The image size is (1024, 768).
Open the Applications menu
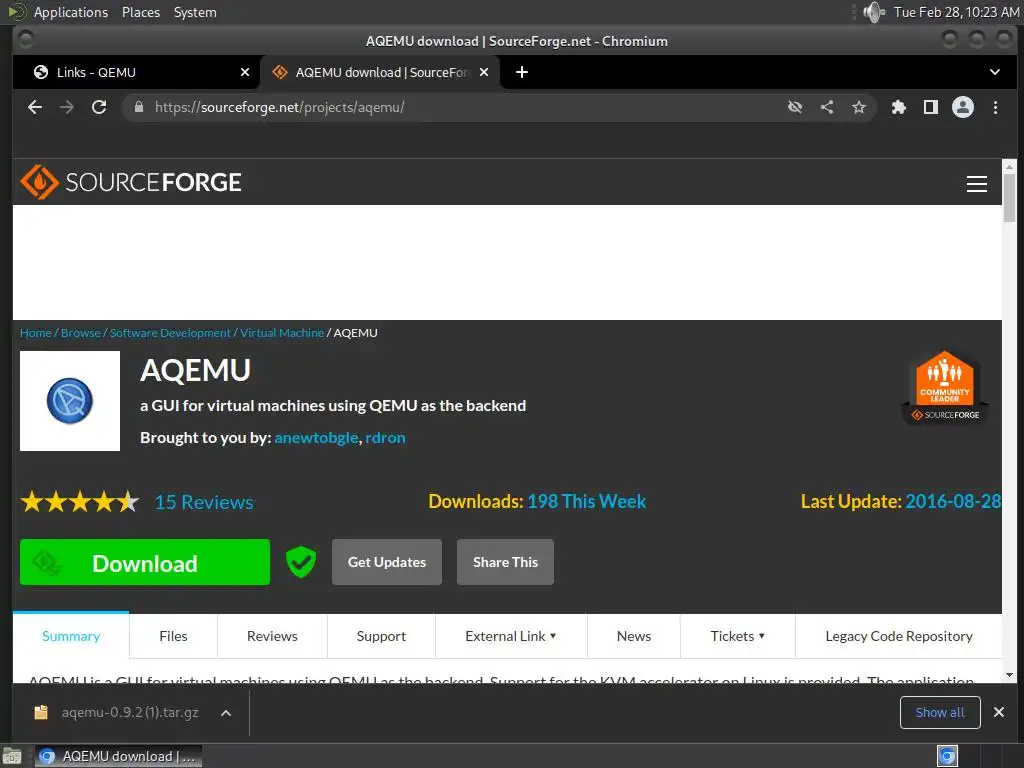pos(71,12)
